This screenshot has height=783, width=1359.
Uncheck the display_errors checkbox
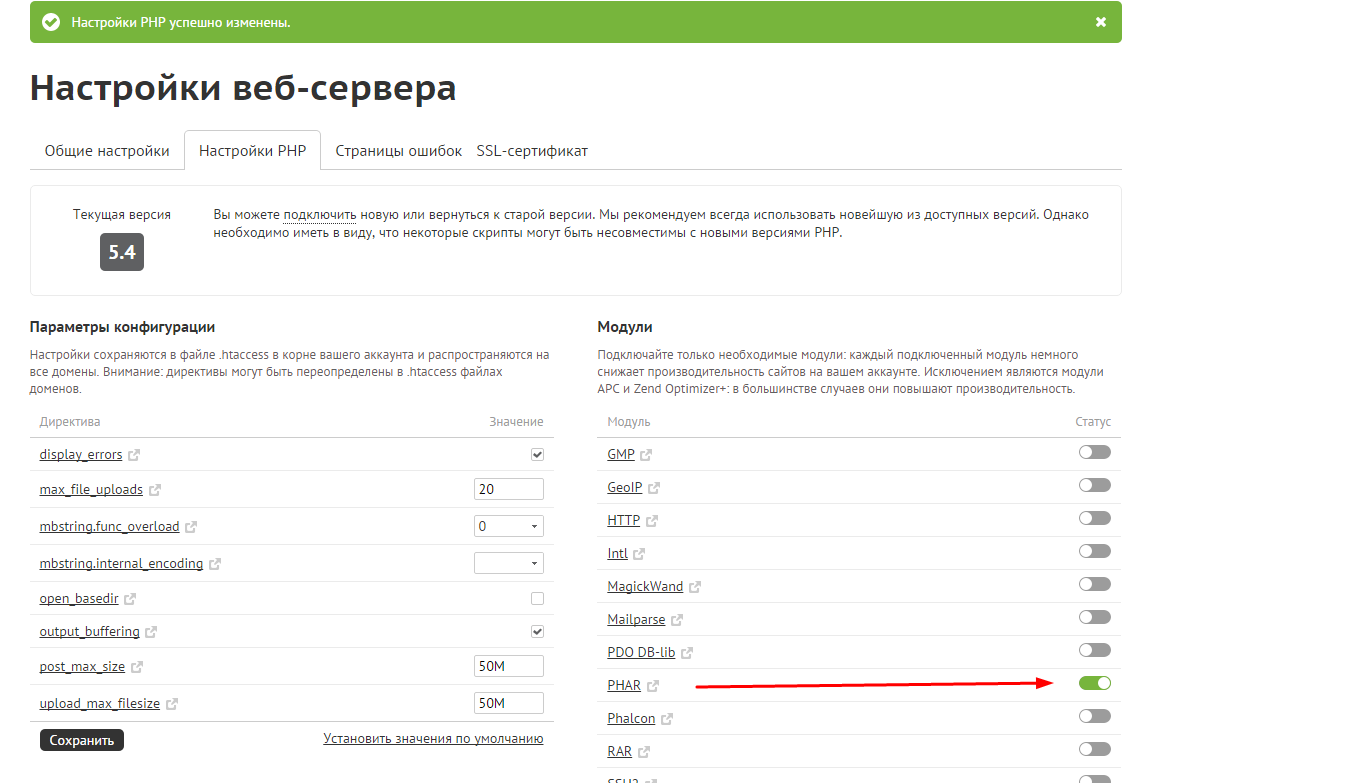(537, 454)
